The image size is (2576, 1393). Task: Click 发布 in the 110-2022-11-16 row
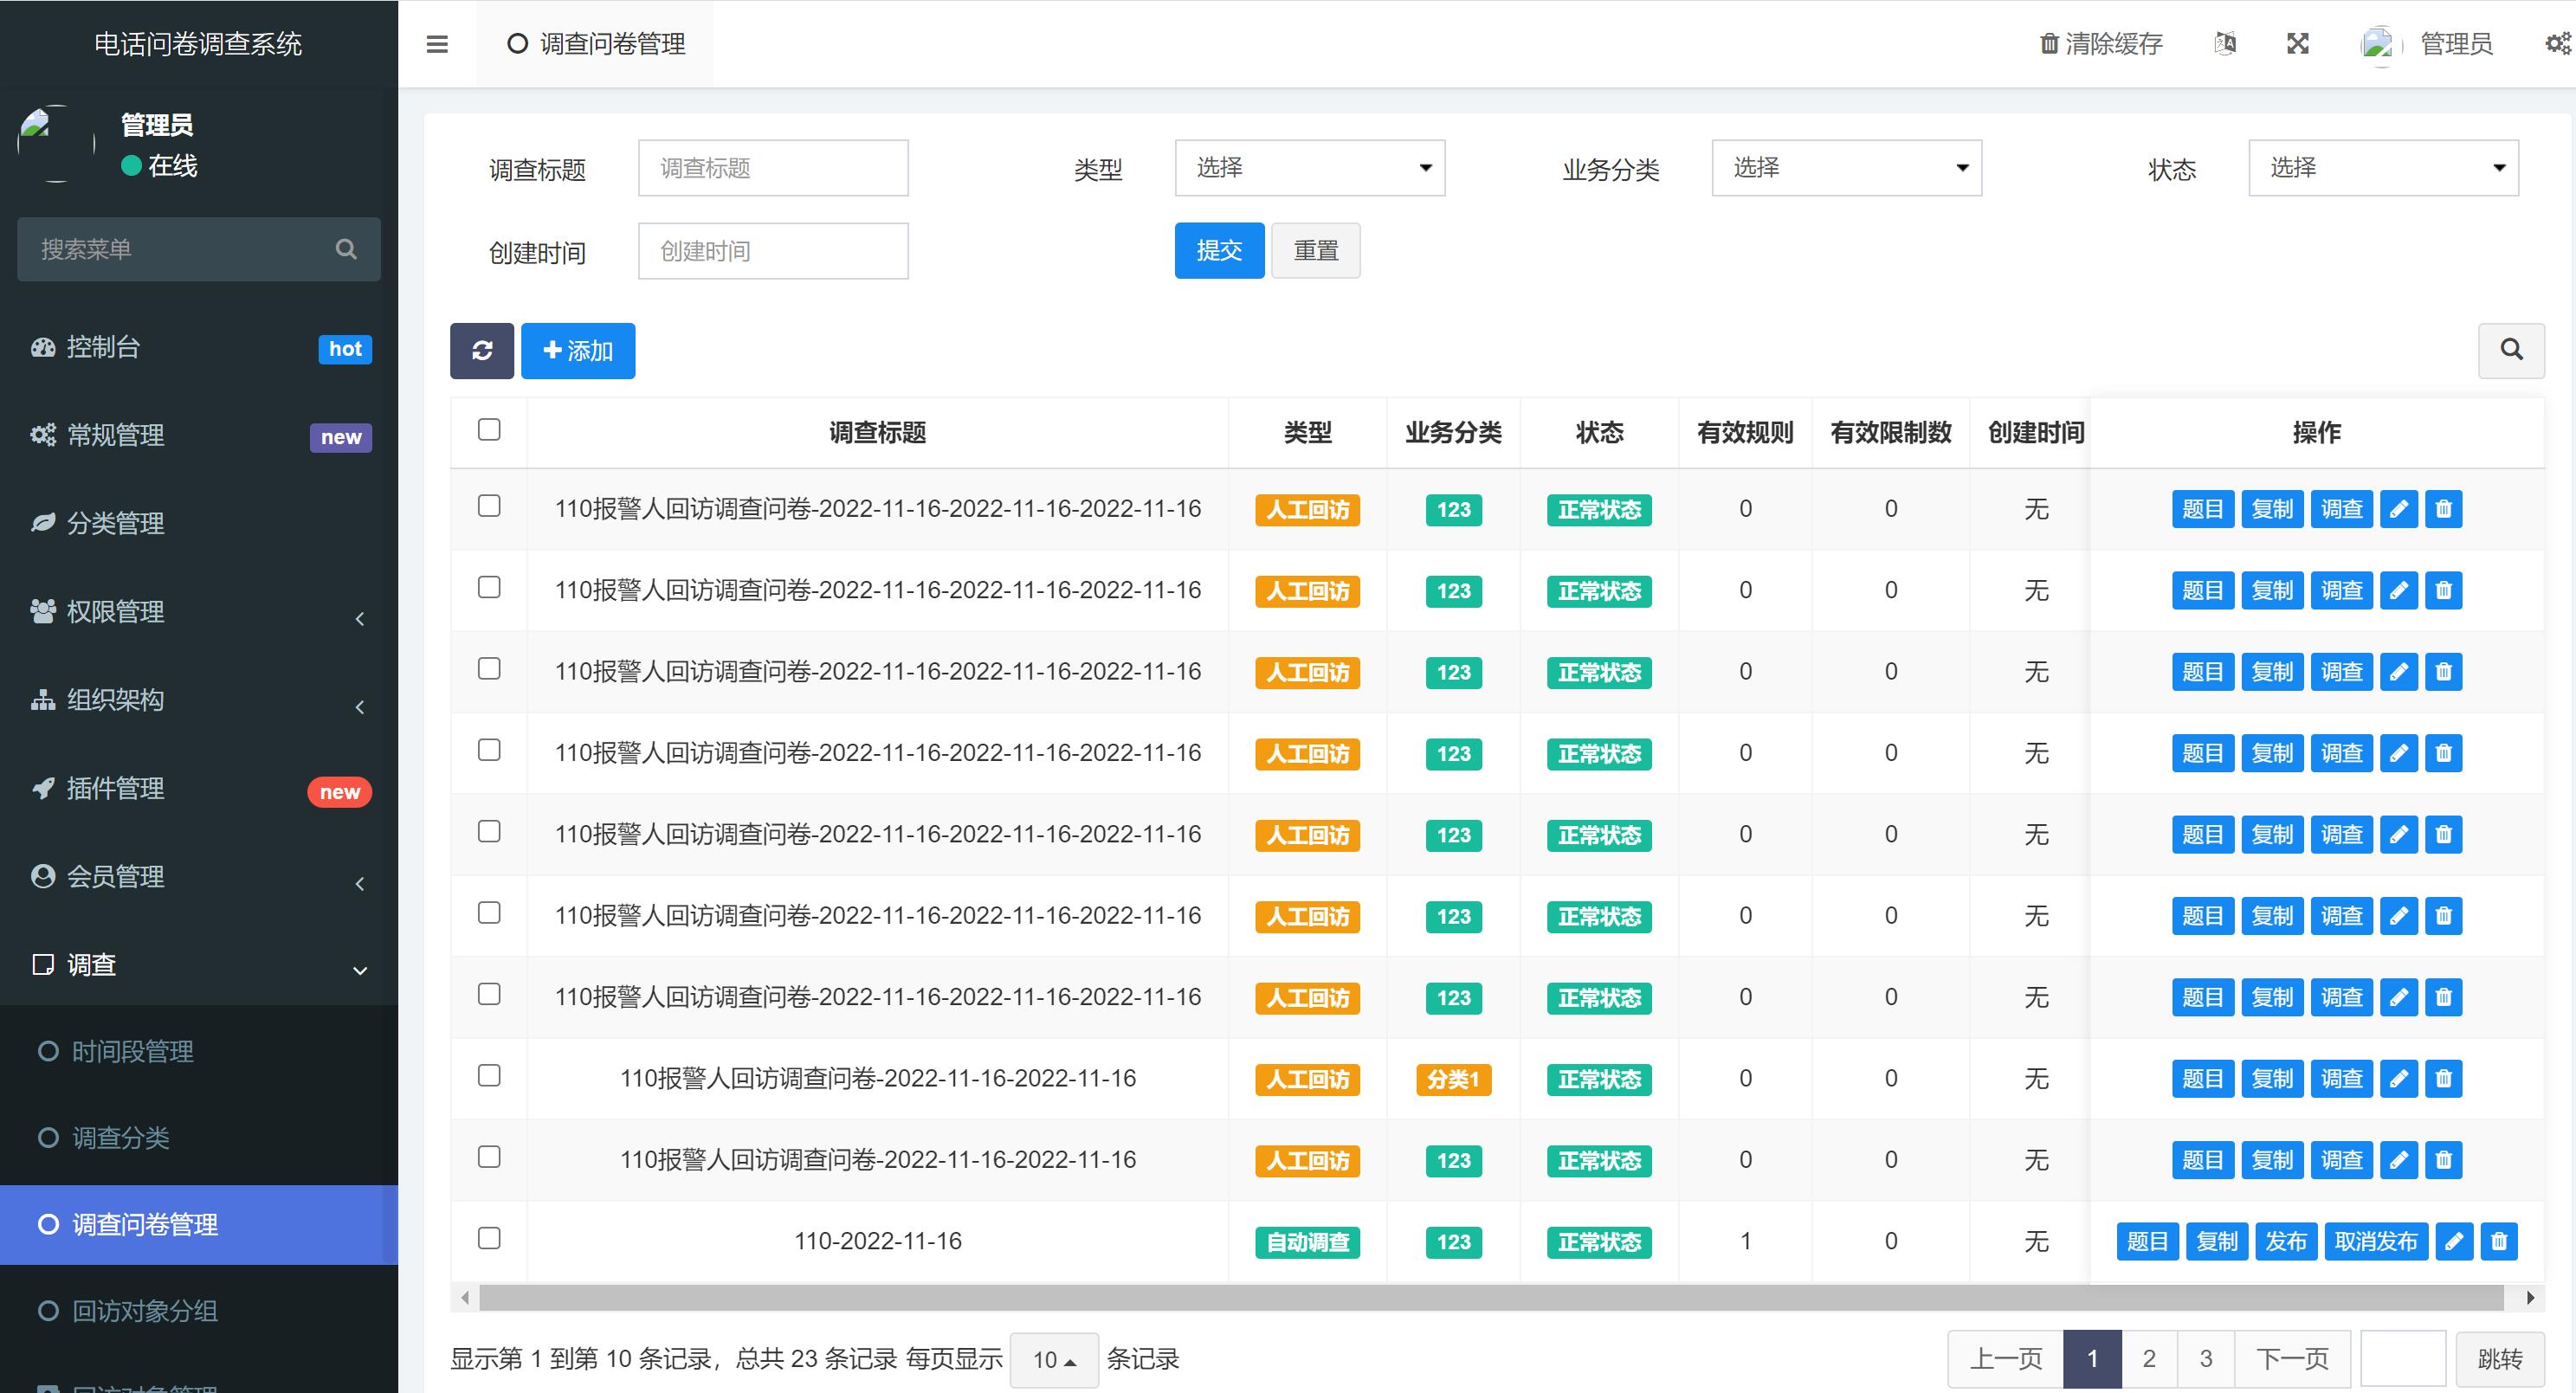(2286, 1242)
